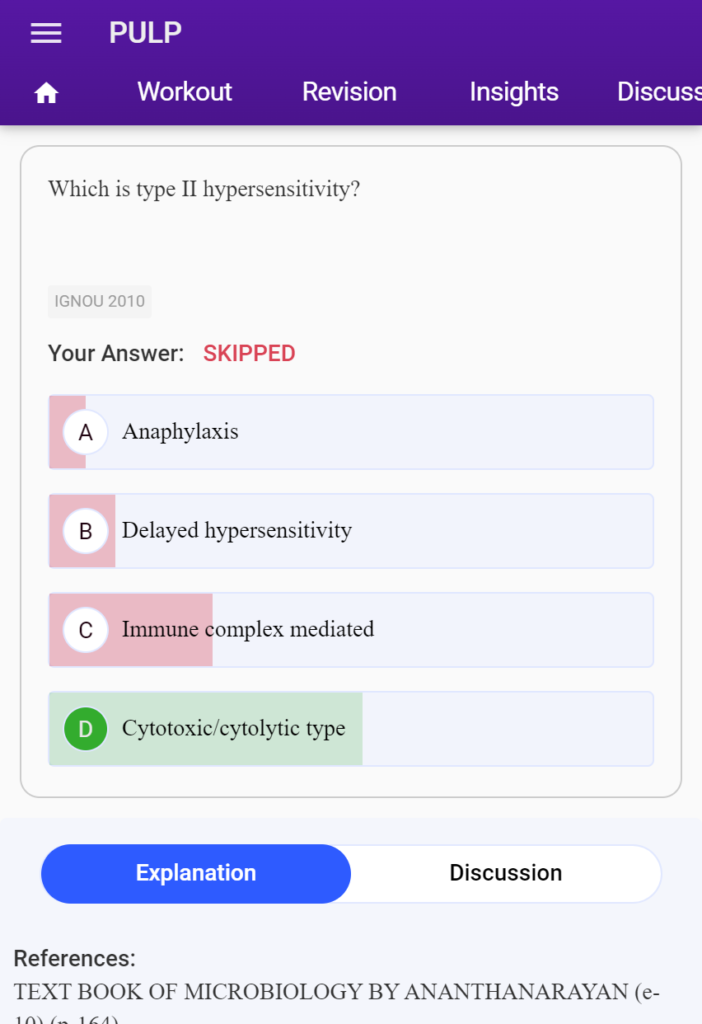Choose the Immune complex mediated option
This screenshot has width=702, height=1024.
click(351, 630)
